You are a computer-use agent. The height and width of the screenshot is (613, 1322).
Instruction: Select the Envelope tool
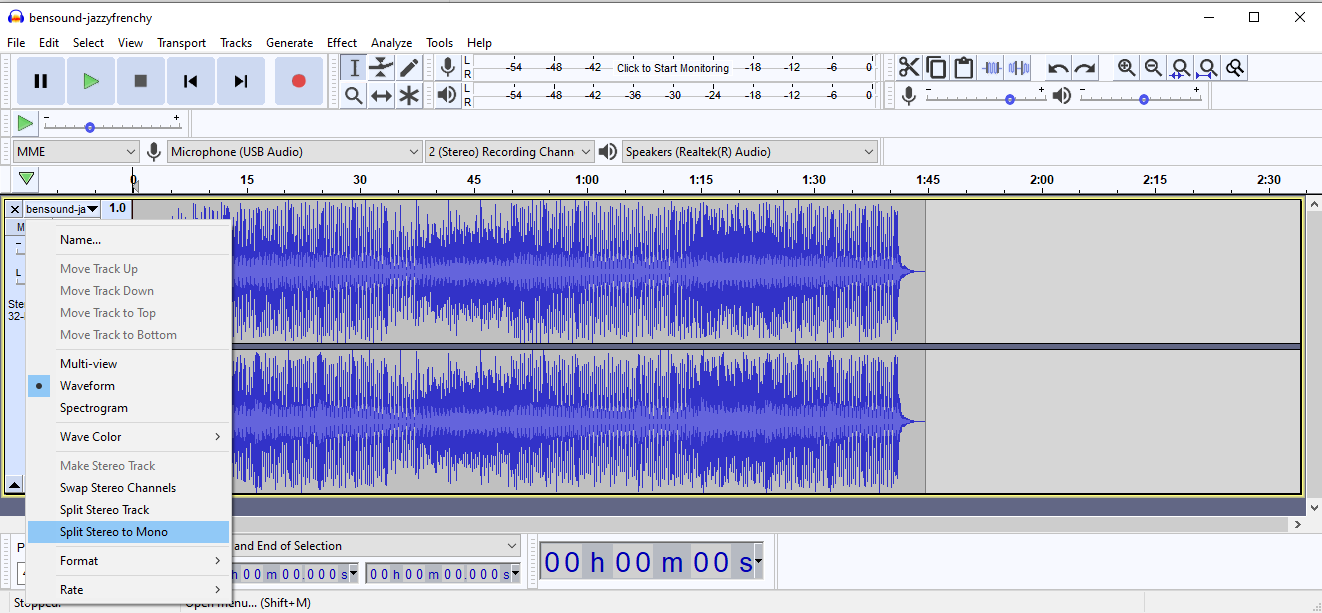[x=381, y=67]
